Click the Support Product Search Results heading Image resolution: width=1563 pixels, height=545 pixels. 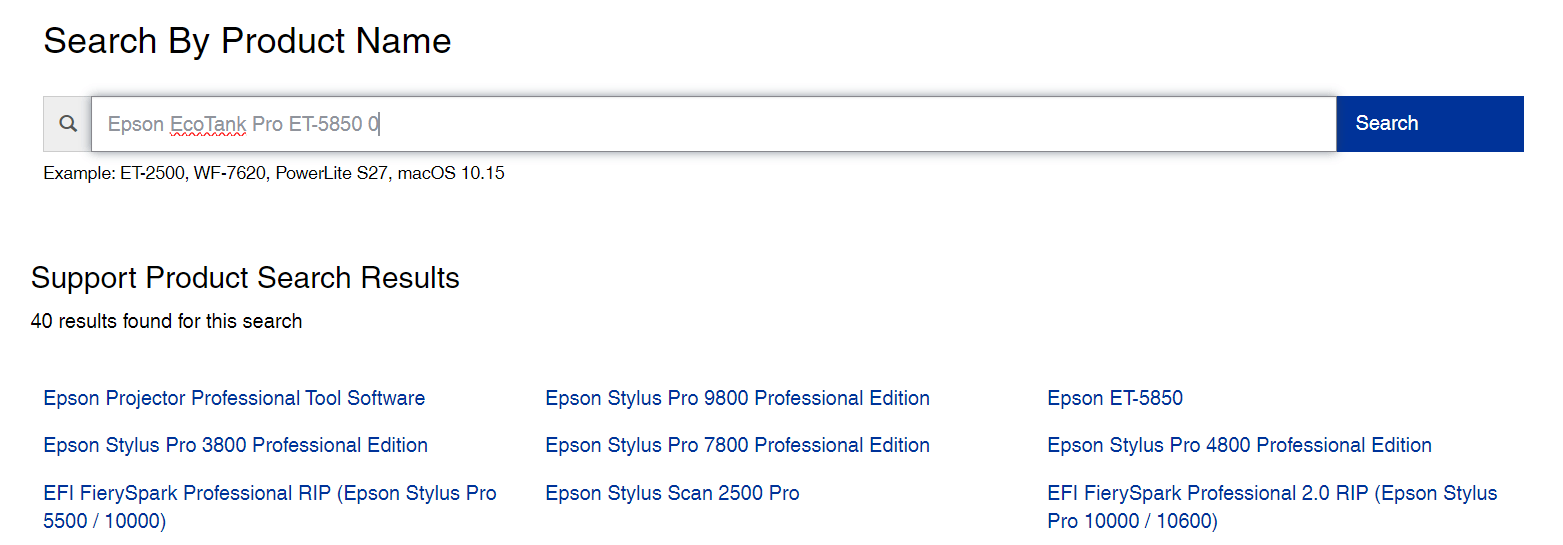245,277
